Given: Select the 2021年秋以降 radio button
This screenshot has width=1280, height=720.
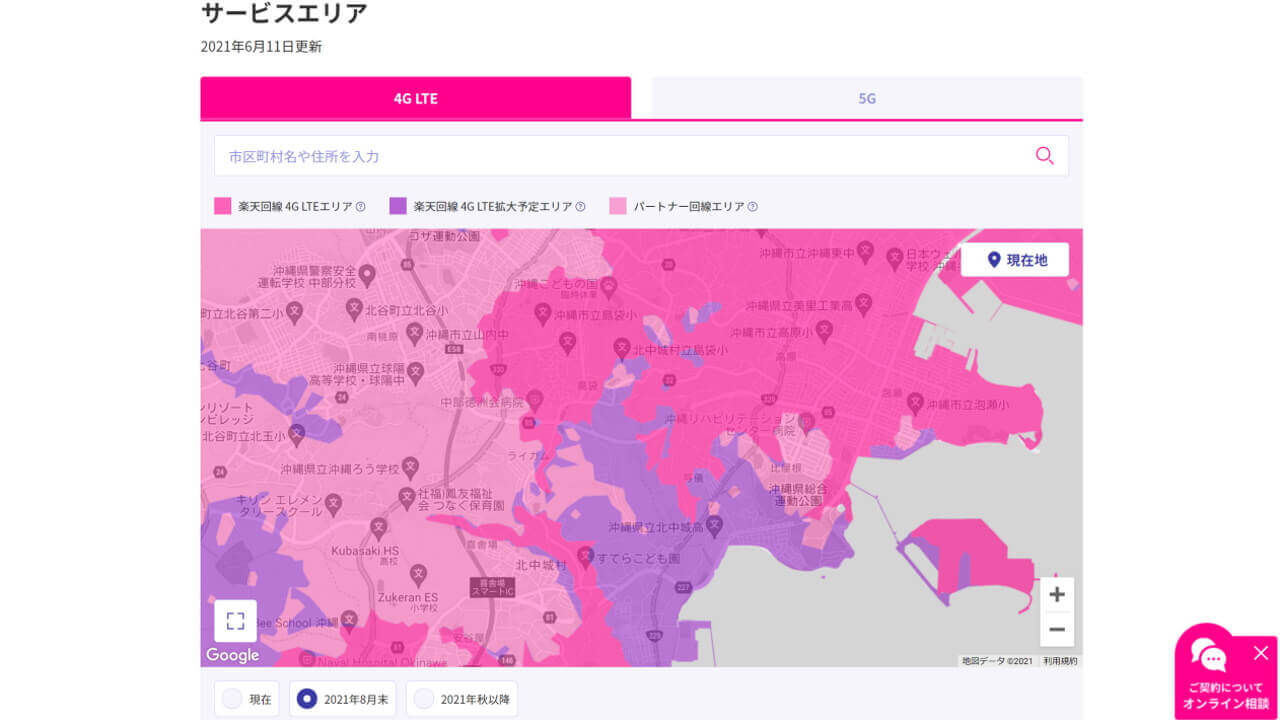Looking at the screenshot, I should pyautogui.click(x=425, y=699).
